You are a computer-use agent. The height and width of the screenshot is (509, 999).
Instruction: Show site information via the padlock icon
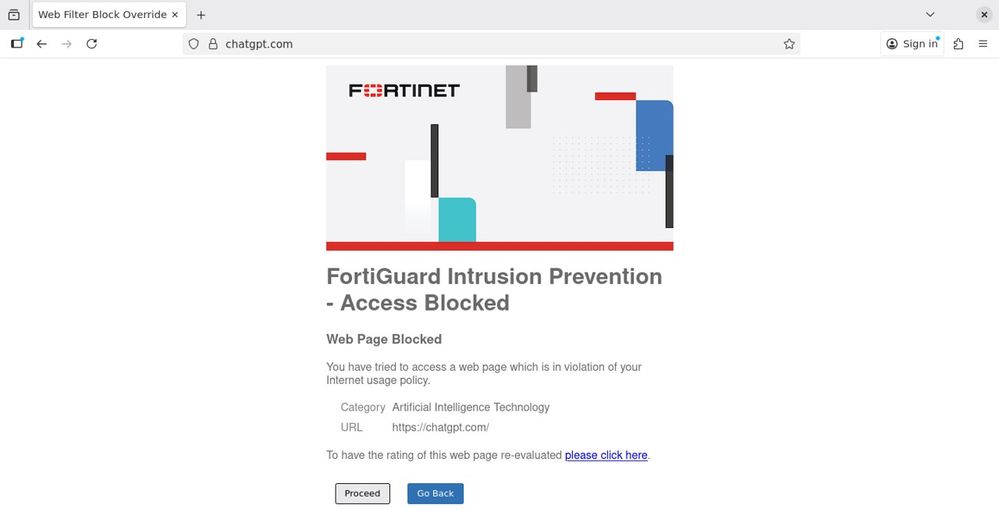pyautogui.click(x=212, y=44)
